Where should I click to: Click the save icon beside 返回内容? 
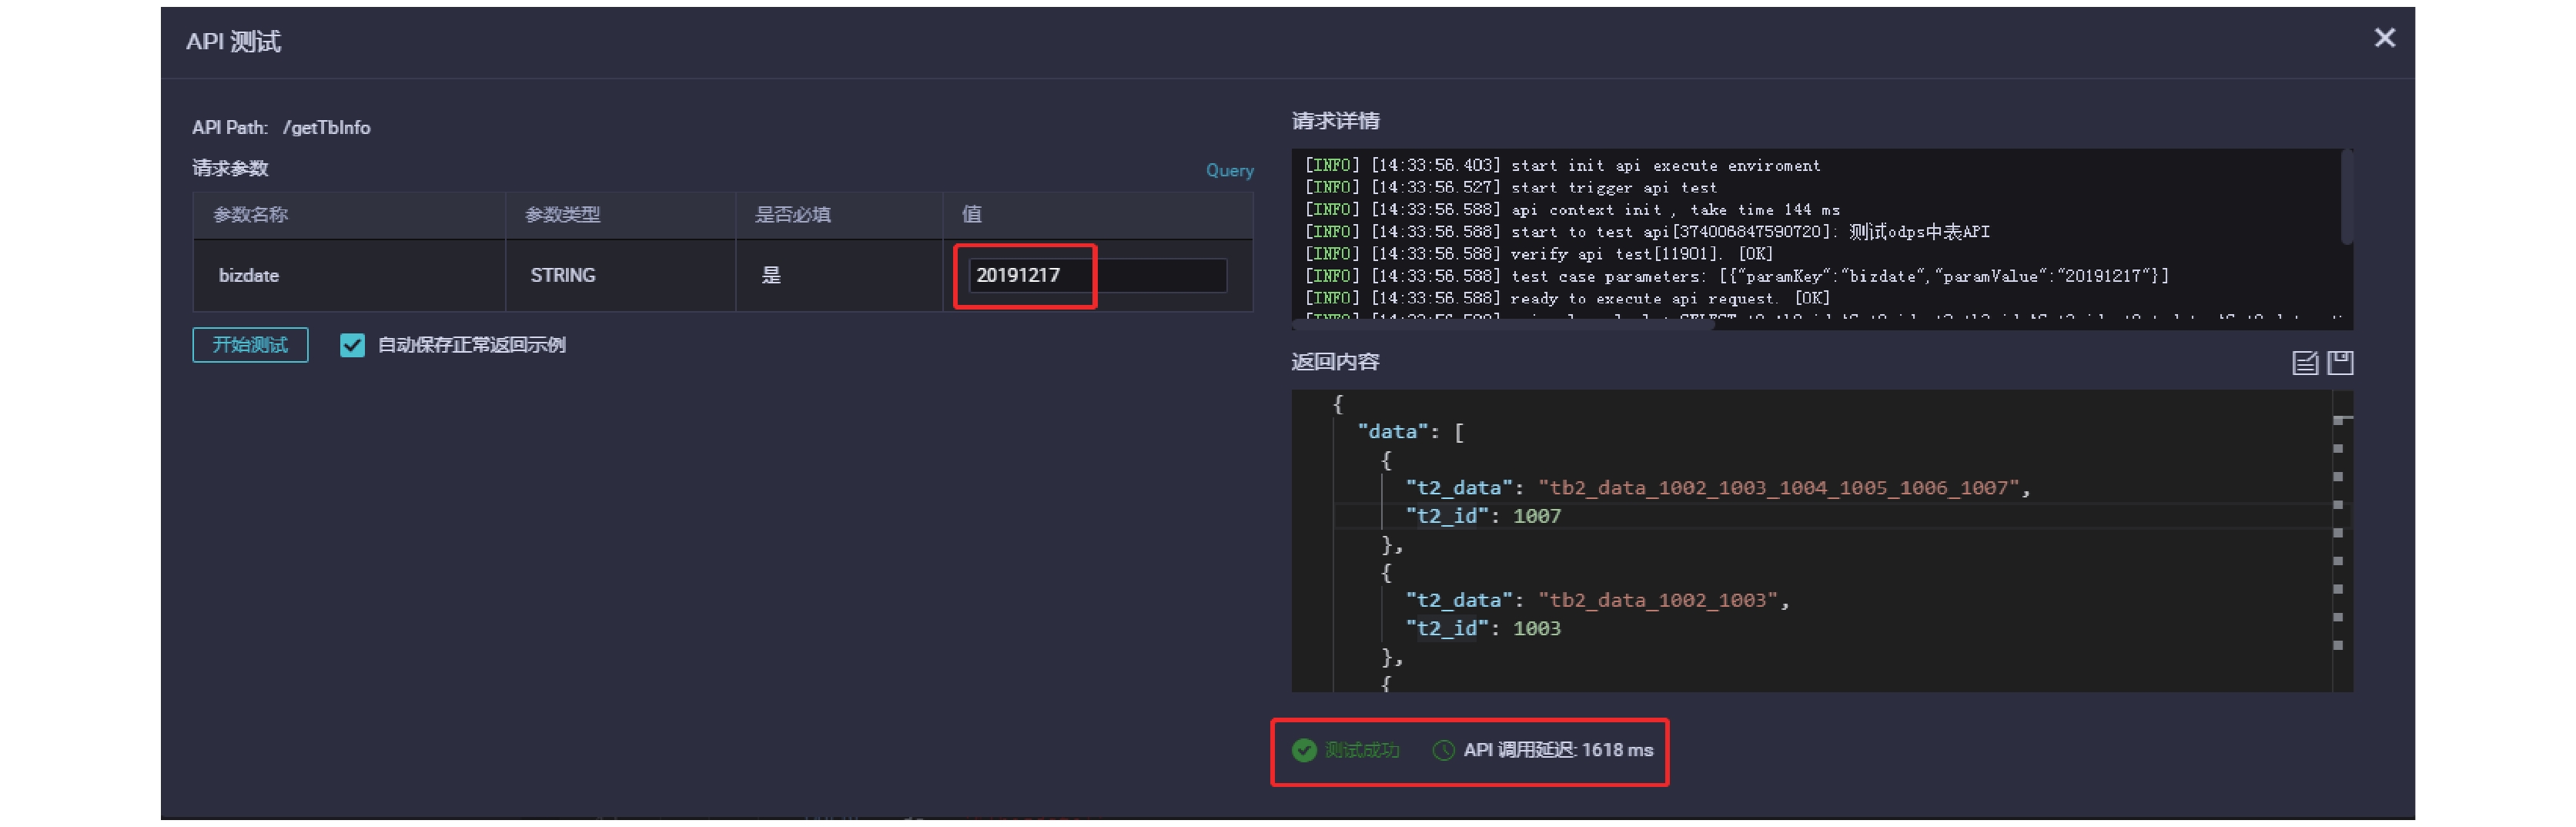point(2340,363)
